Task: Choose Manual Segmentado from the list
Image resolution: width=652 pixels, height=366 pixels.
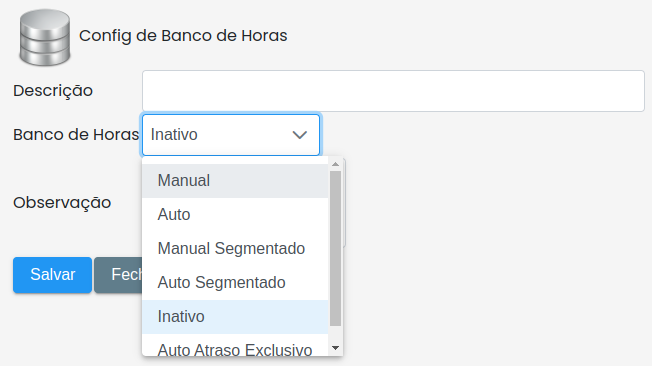Action: coord(235,249)
